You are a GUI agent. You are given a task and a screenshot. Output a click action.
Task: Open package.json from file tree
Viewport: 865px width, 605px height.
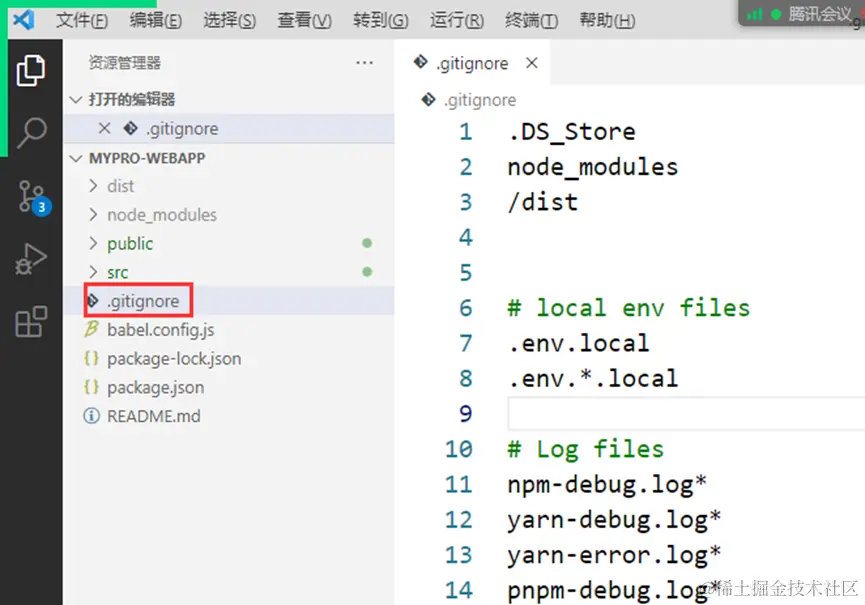(156, 387)
